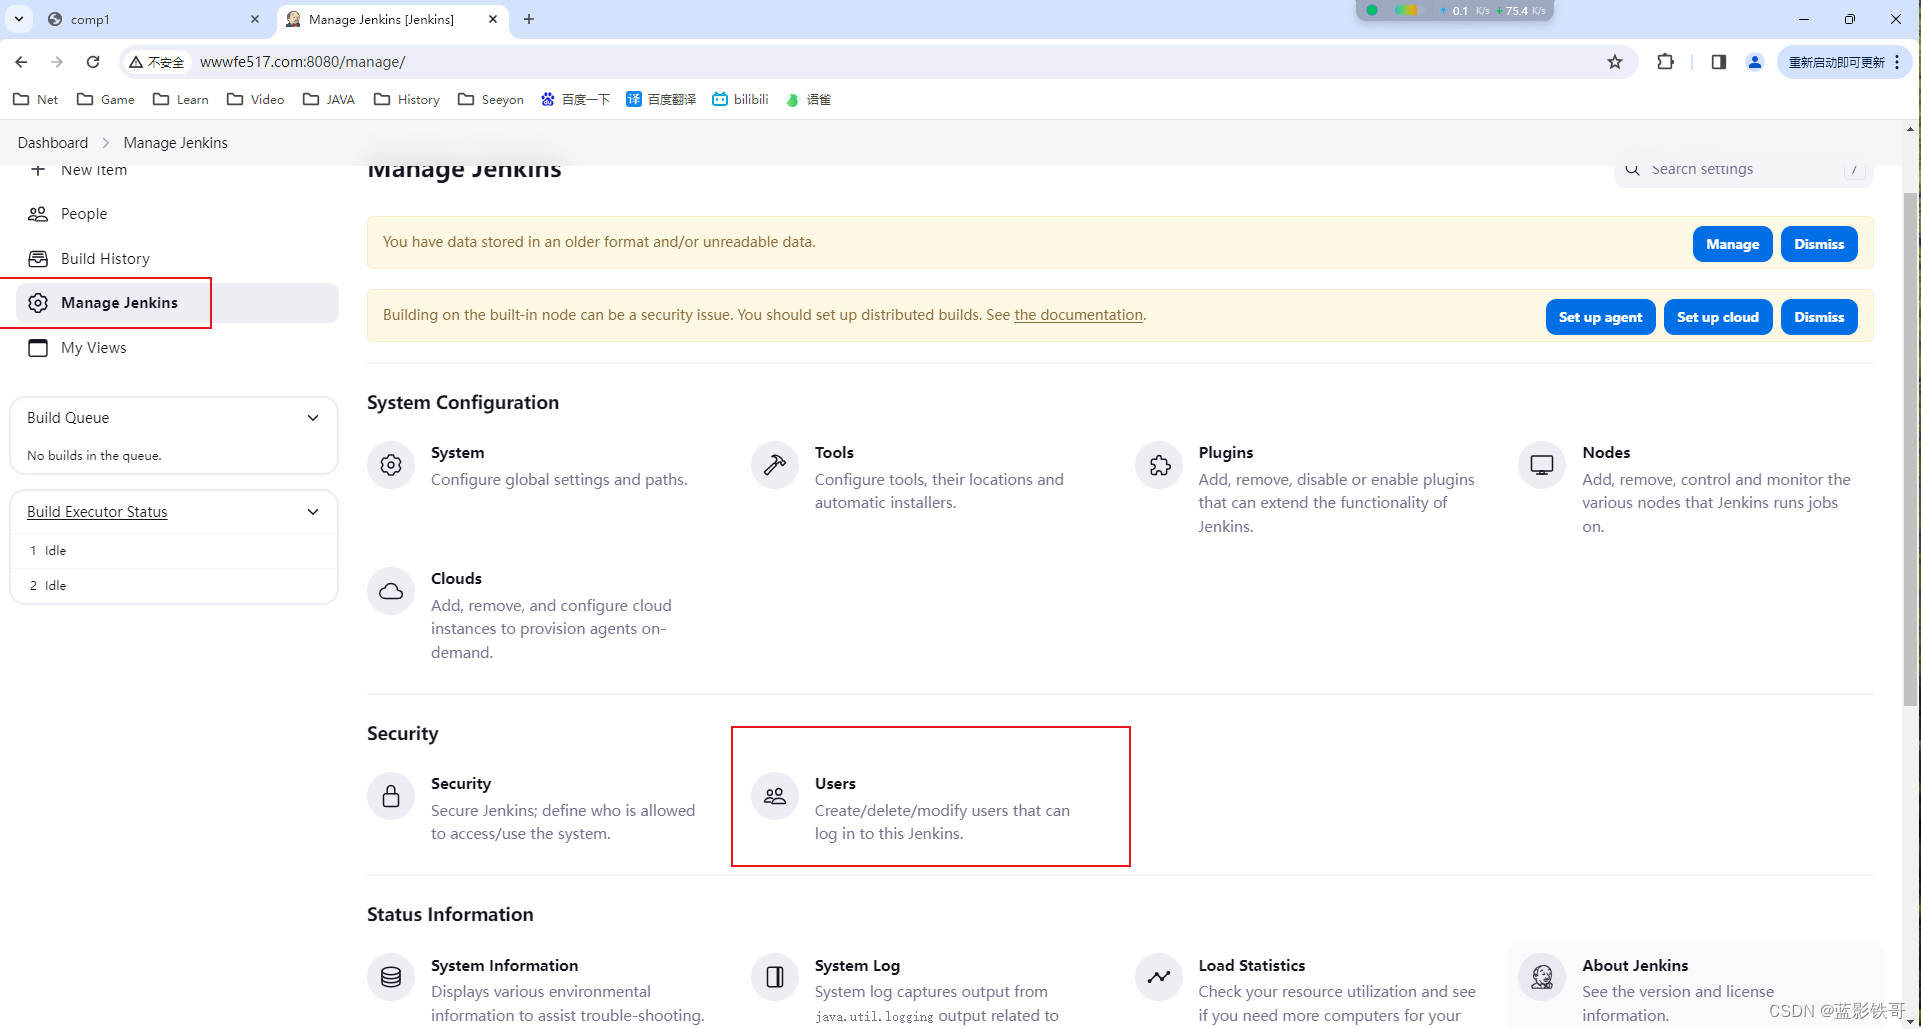Open the Chrome profile avatar icon
The image size is (1921, 1029).
tap(1755, 62)
